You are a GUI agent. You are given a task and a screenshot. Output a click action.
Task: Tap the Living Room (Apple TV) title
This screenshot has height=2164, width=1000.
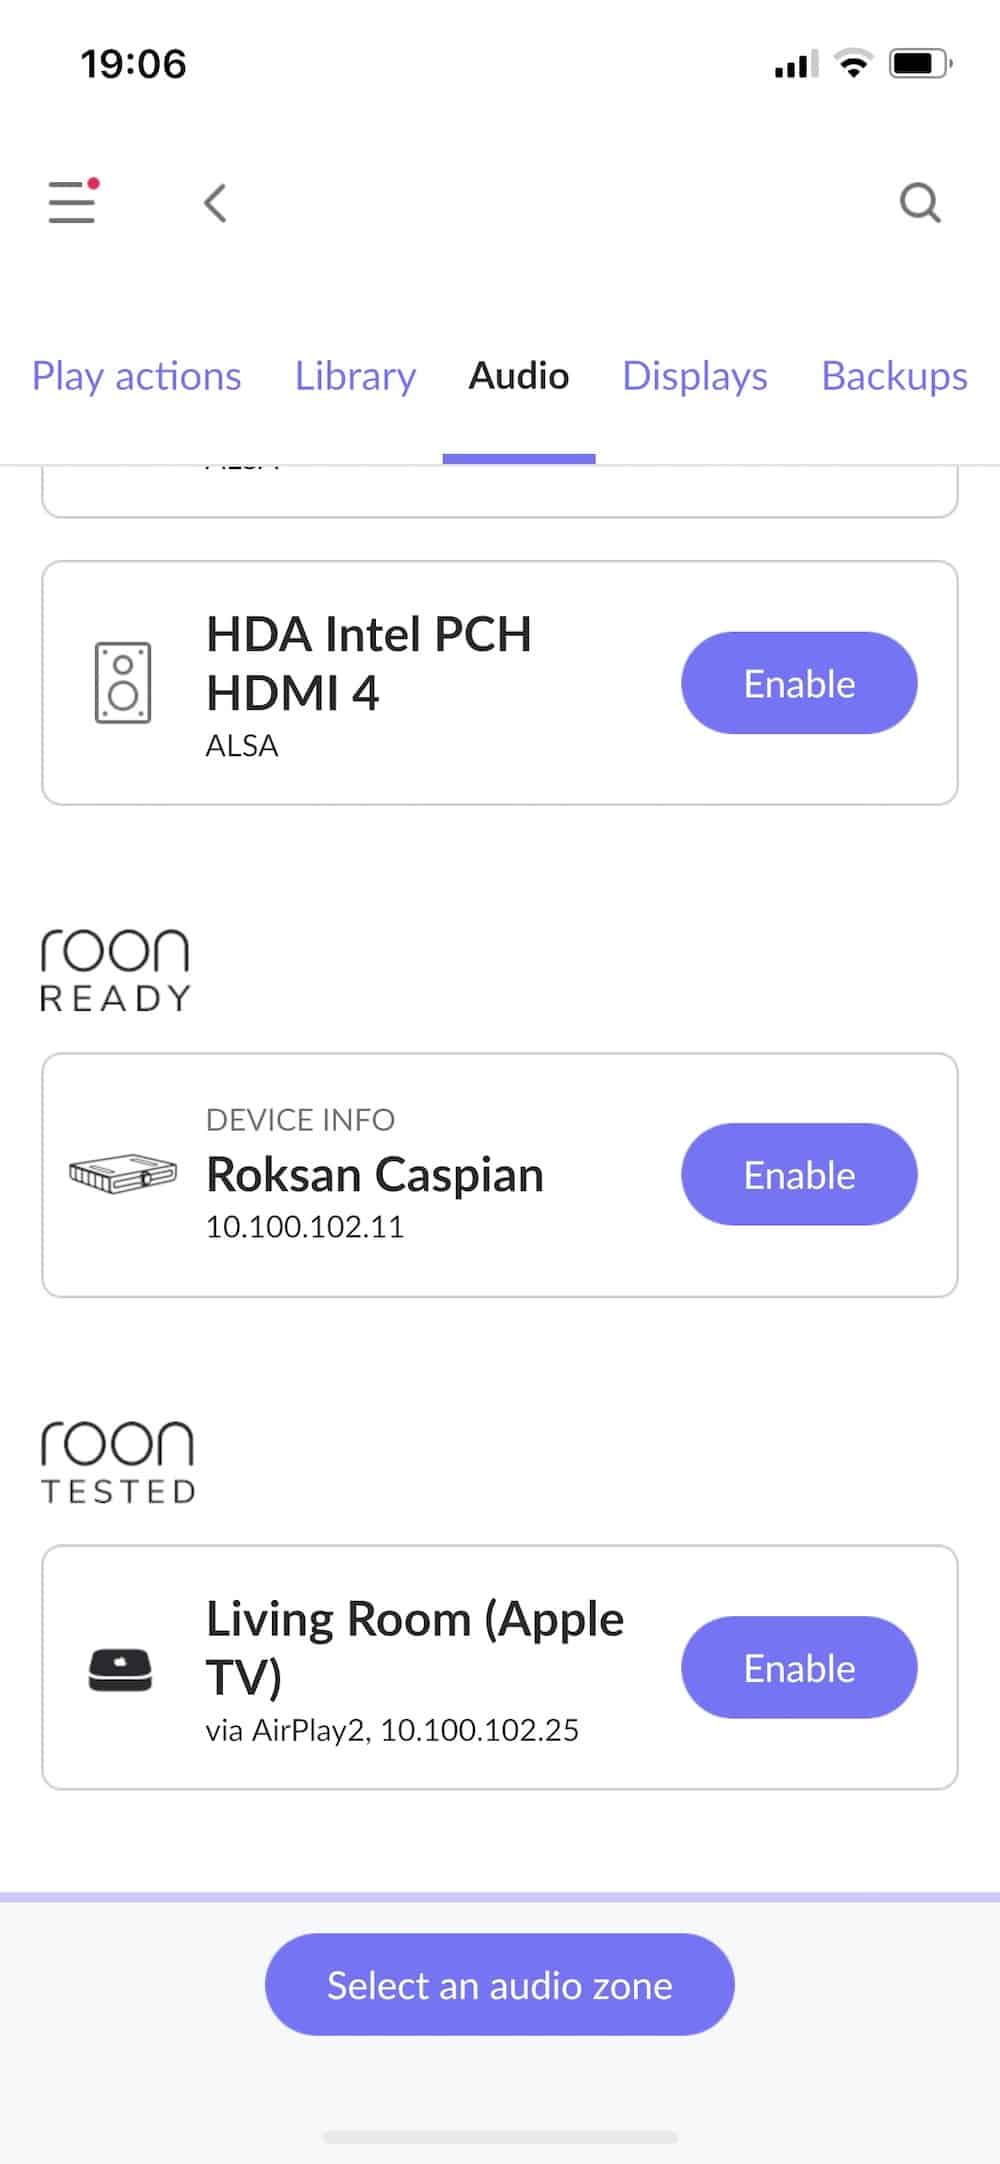click(x=414, y=1647)
